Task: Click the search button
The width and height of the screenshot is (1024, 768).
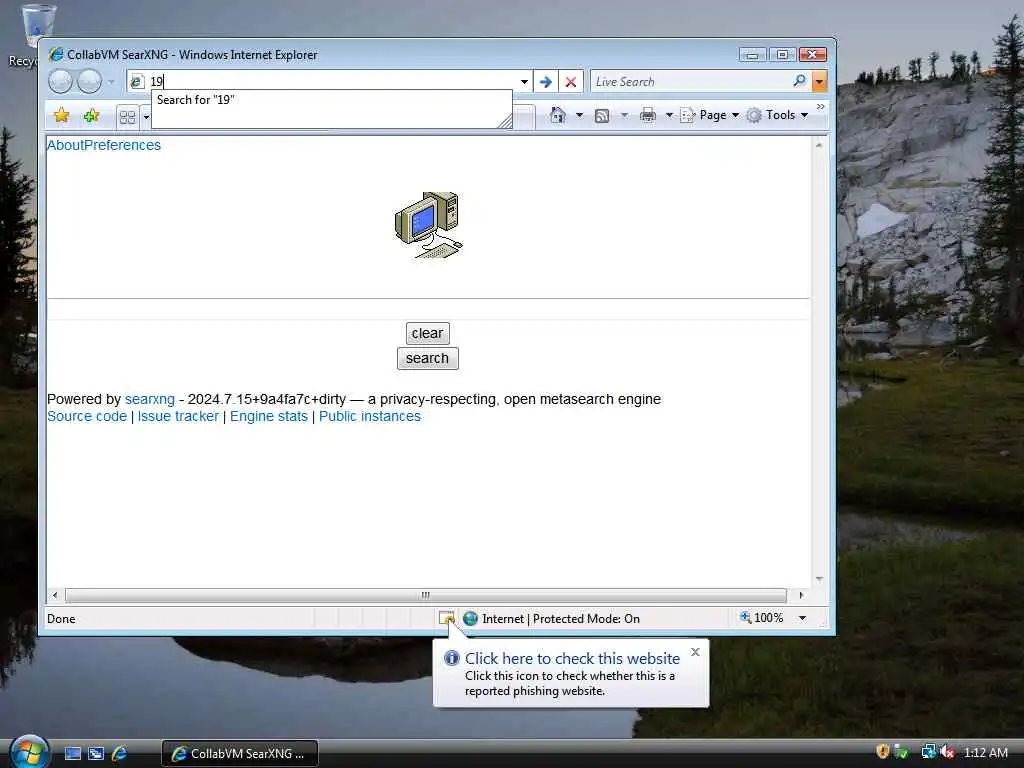Action: (428, 358)
